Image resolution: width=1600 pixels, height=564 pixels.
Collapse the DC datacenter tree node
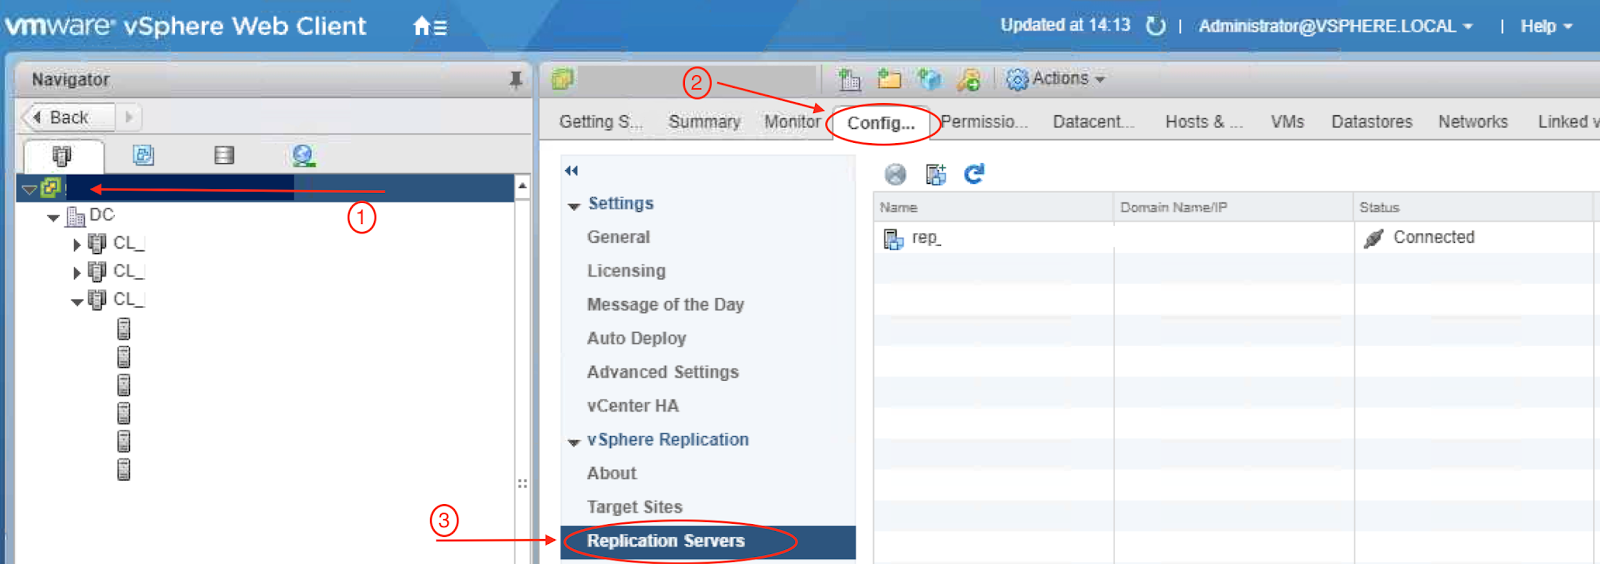[54, 217]
